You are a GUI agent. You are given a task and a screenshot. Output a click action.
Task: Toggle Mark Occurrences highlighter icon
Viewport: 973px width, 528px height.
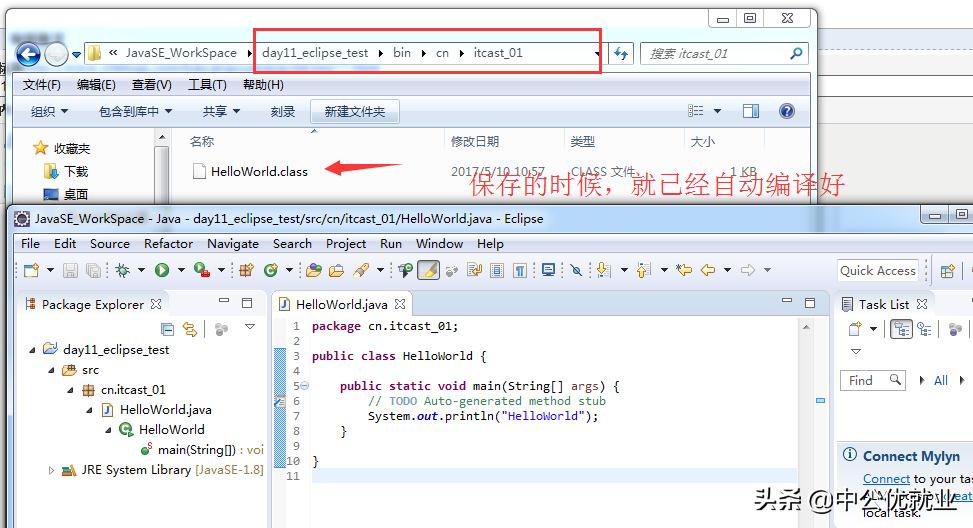pyautogui.click(x=428, y=270)
